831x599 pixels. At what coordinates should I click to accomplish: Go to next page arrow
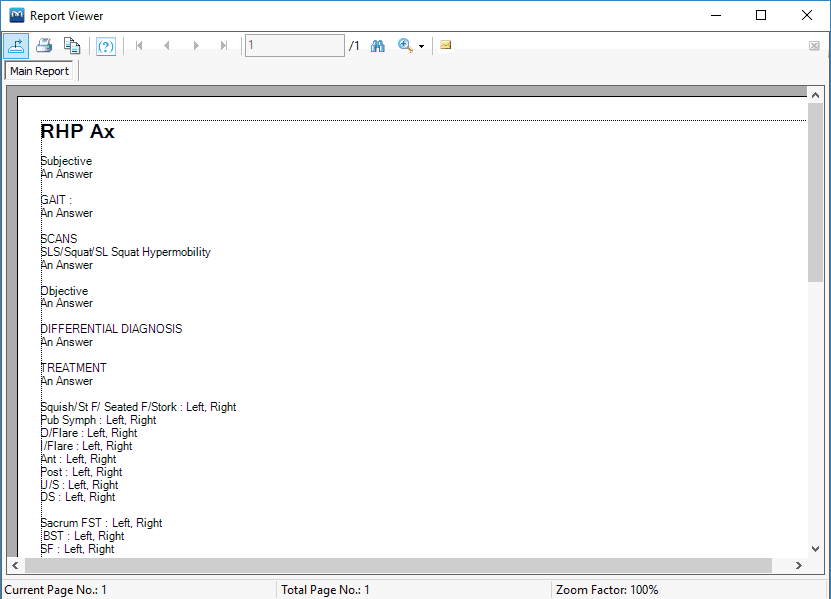(x=196, y=46)
